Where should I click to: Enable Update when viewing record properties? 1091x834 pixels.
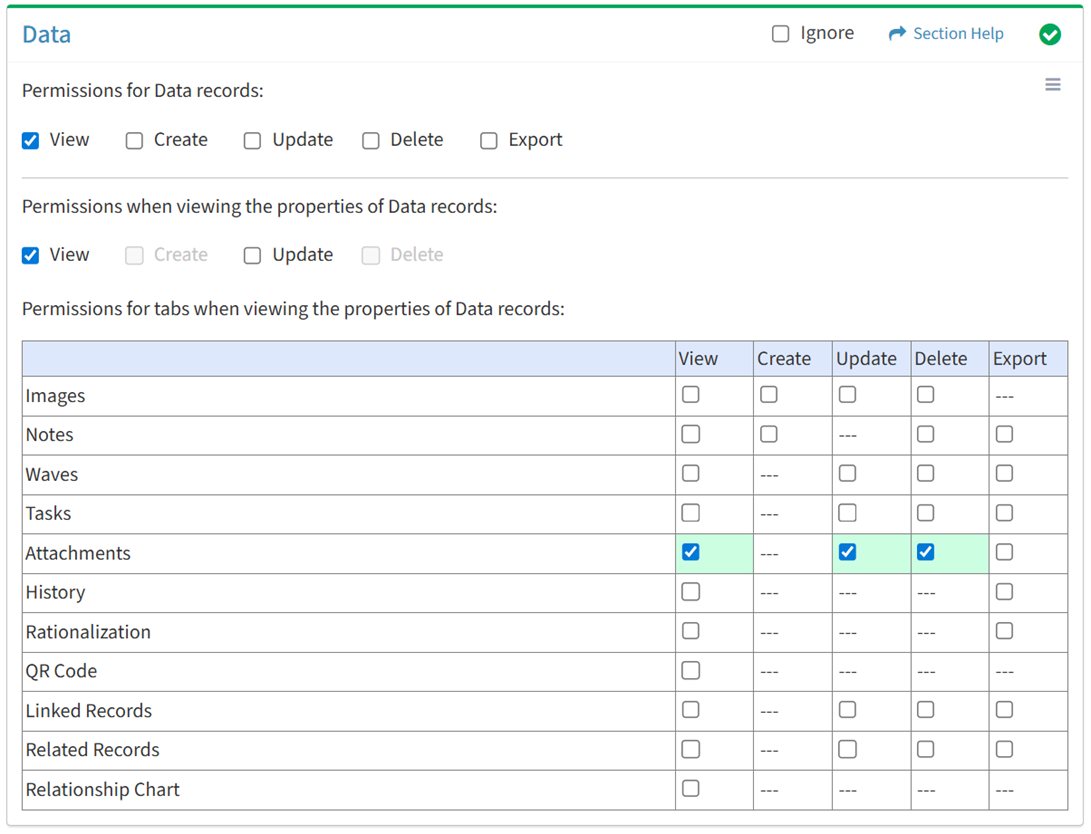pyautogui.click(x=252, y=256)
